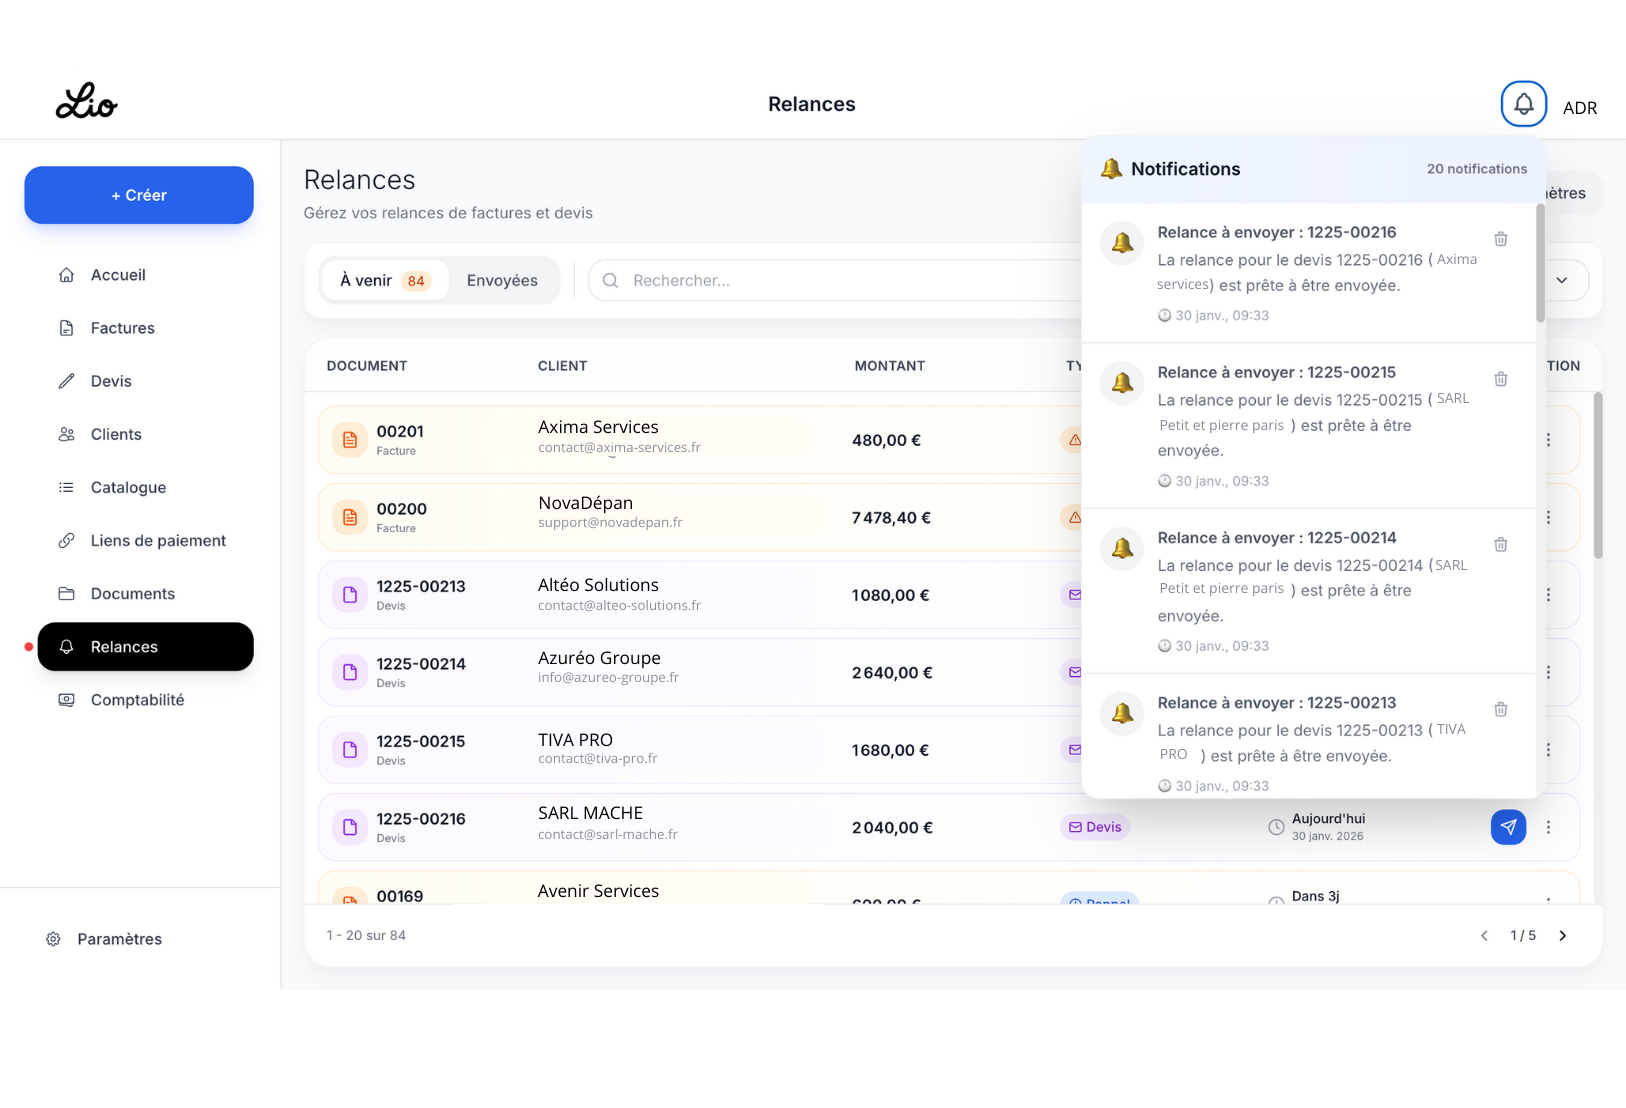The height and width of the screenshot is (1108, 1626).
Task: Delete the notification for 1225-00215
Action: click(1500, 378)
